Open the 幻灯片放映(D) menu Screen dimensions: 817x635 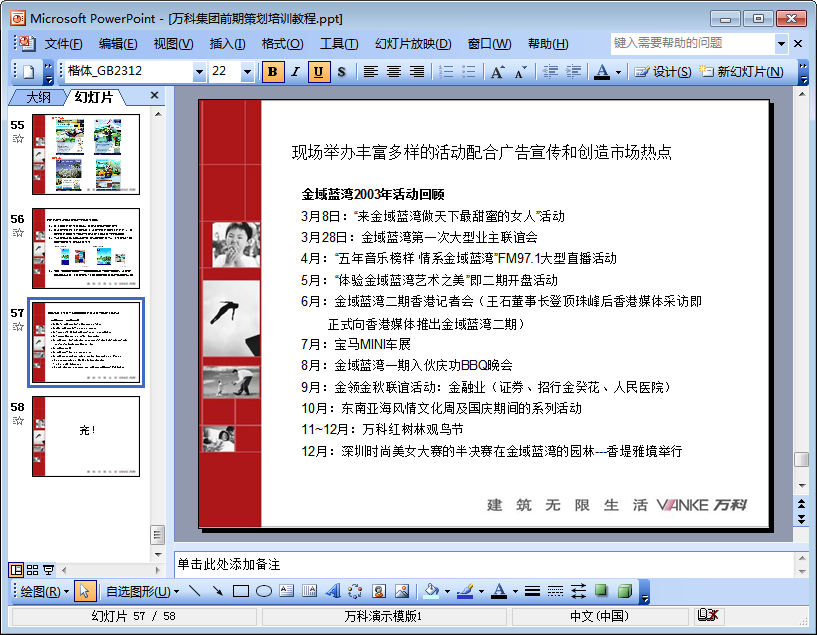pyautogui.click(x=413, y=44)
